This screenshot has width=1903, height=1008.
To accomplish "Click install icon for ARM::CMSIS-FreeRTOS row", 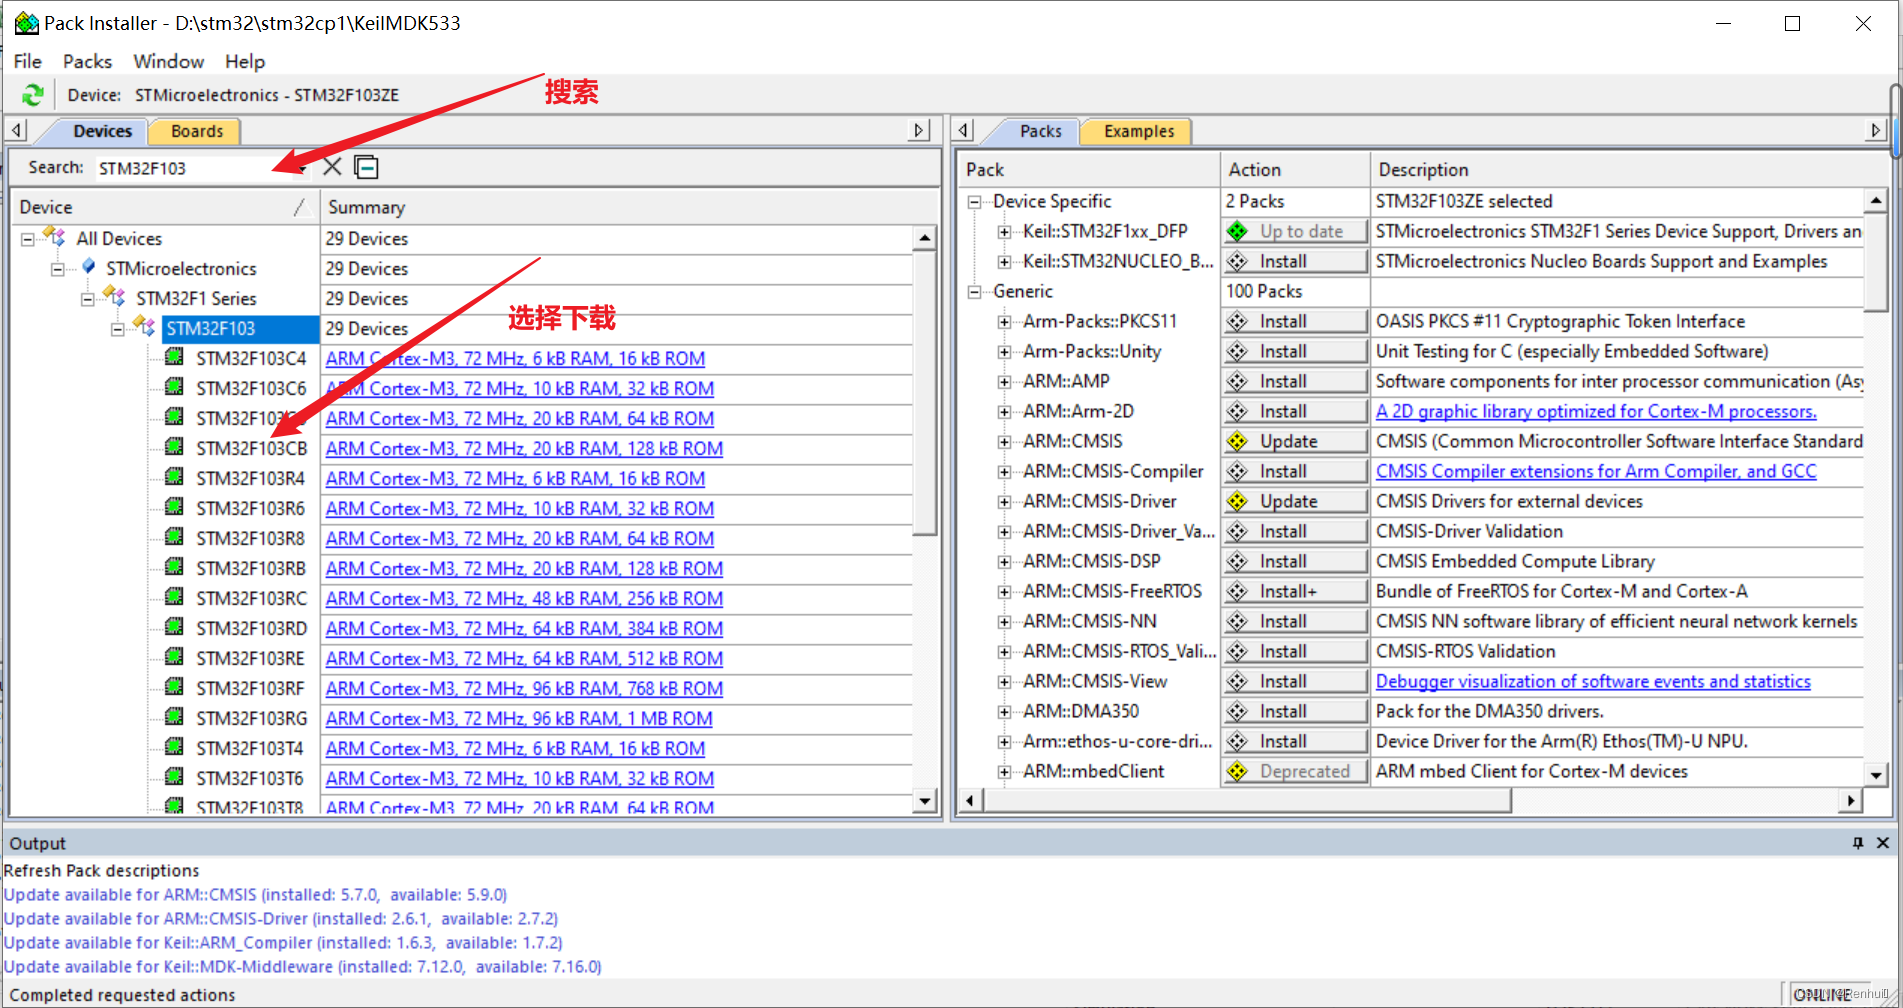I will click(x=1238, y=591).
